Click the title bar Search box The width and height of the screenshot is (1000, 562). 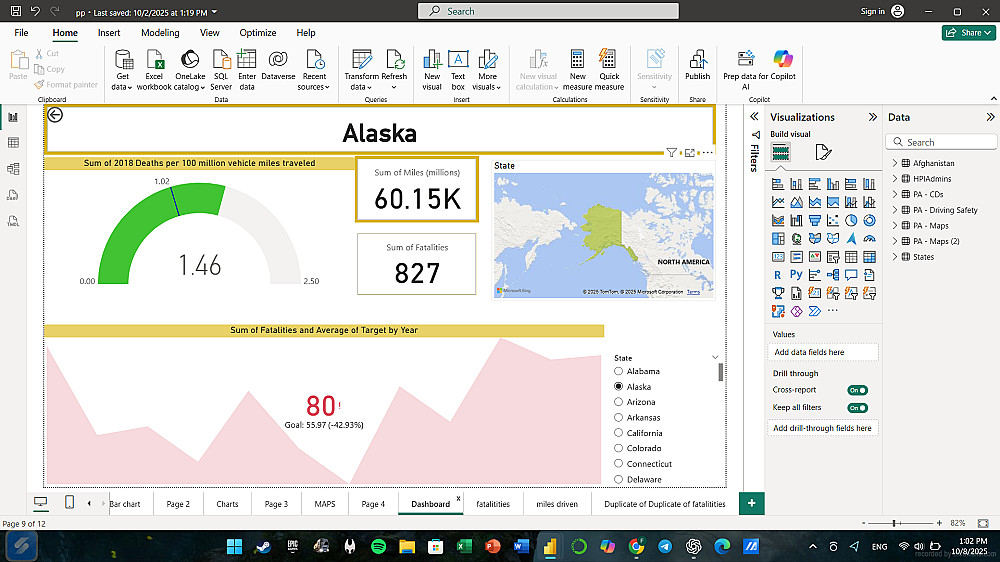tap(548, 11)
